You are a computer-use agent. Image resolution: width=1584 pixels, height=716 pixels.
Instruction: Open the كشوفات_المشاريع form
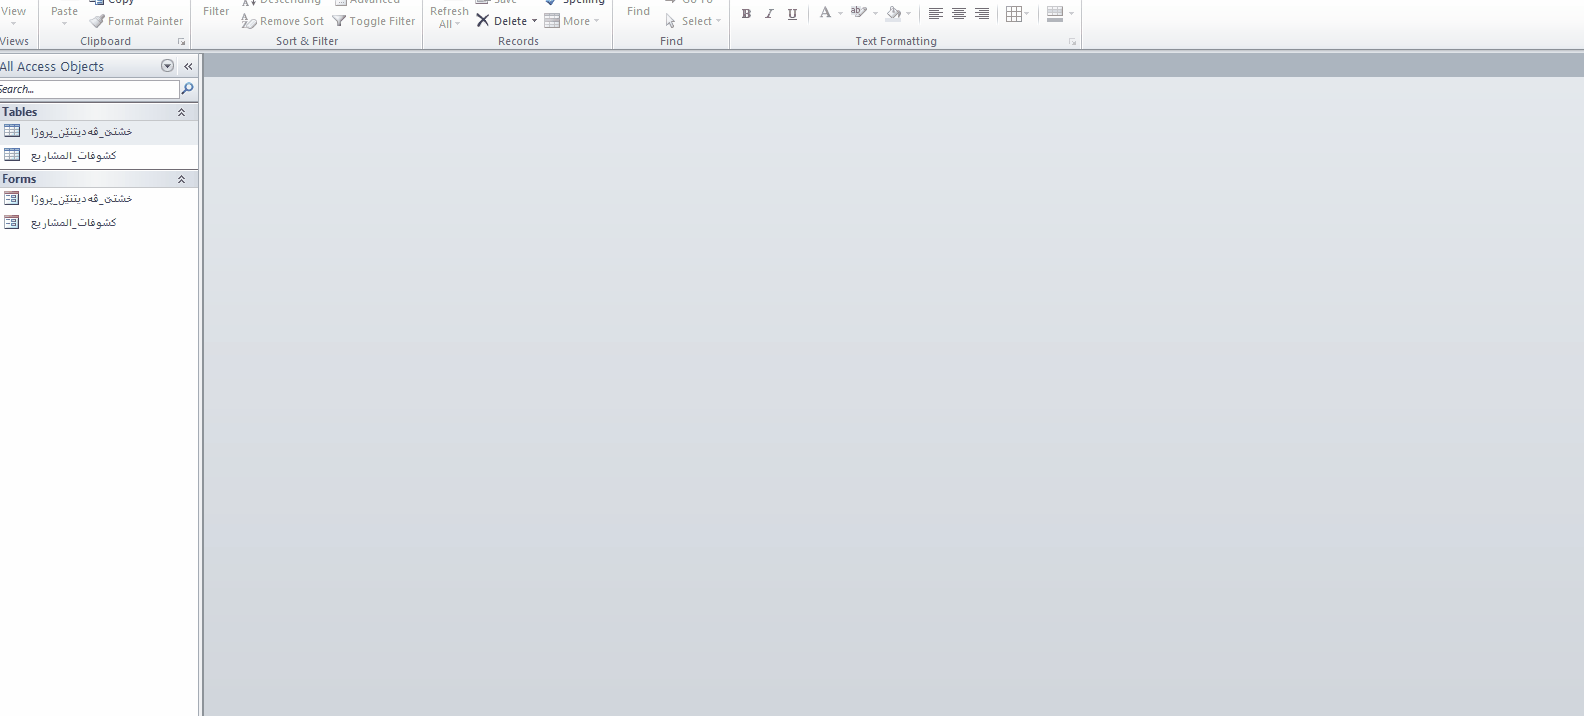point(73,223)
